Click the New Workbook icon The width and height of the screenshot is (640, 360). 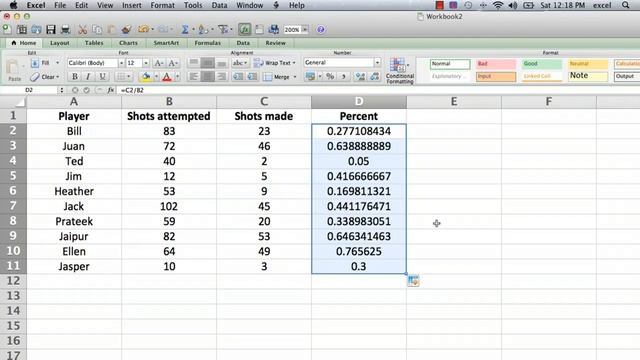7,29
